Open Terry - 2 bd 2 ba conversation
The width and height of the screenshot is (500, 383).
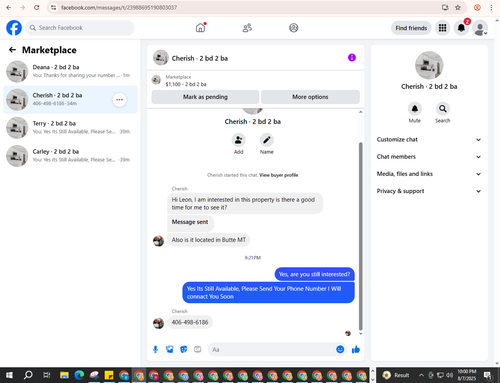point(70,127)
